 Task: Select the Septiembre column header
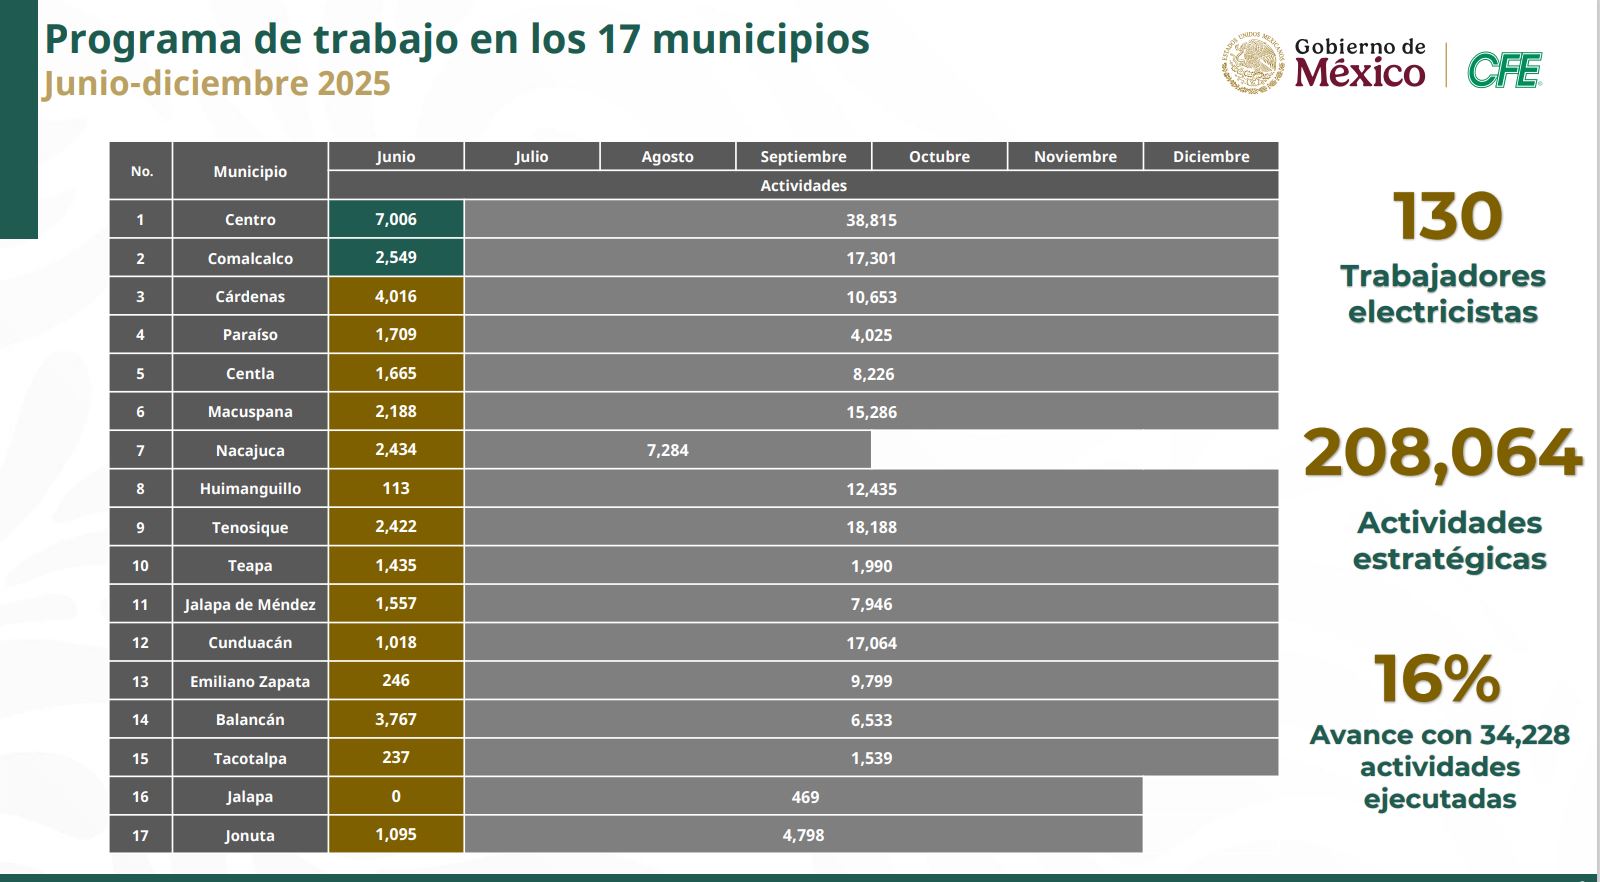[803, 156]
